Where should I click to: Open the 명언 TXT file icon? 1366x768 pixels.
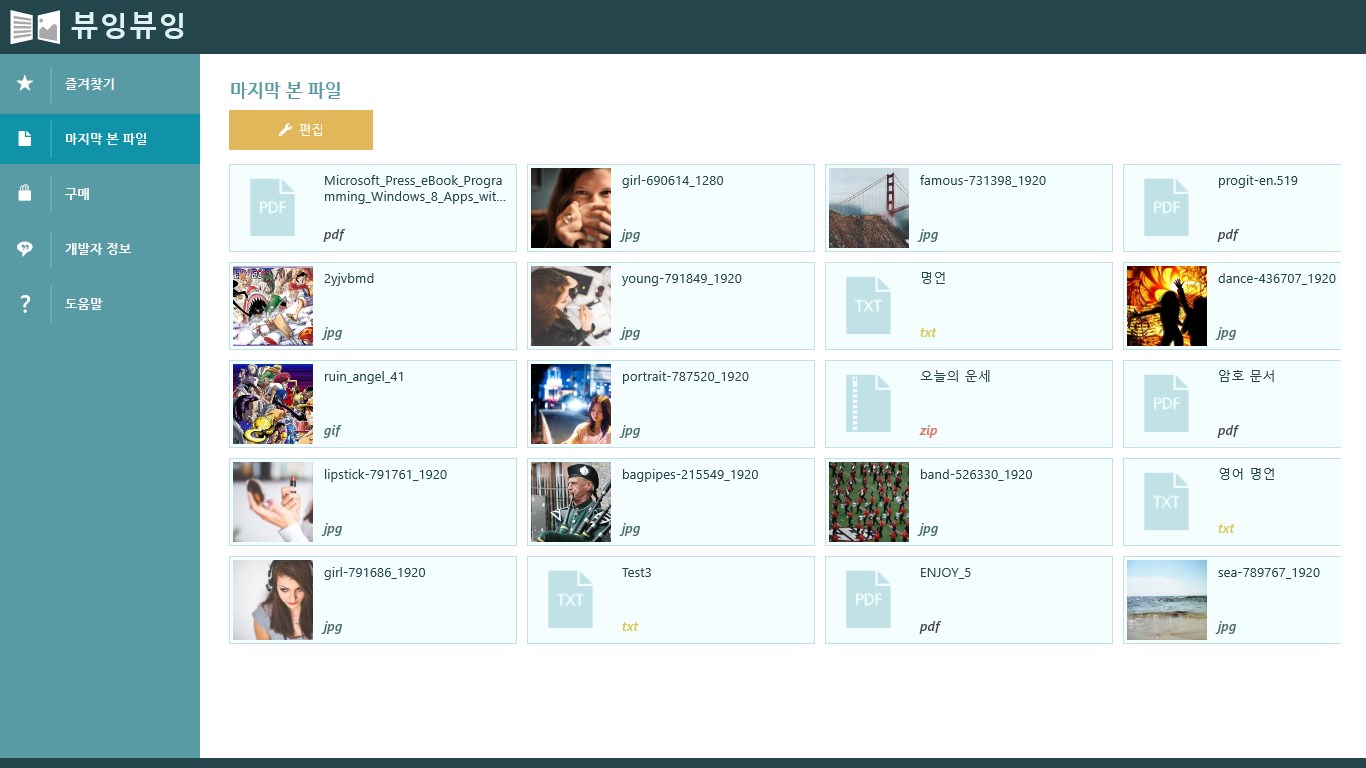click(868, 305)
